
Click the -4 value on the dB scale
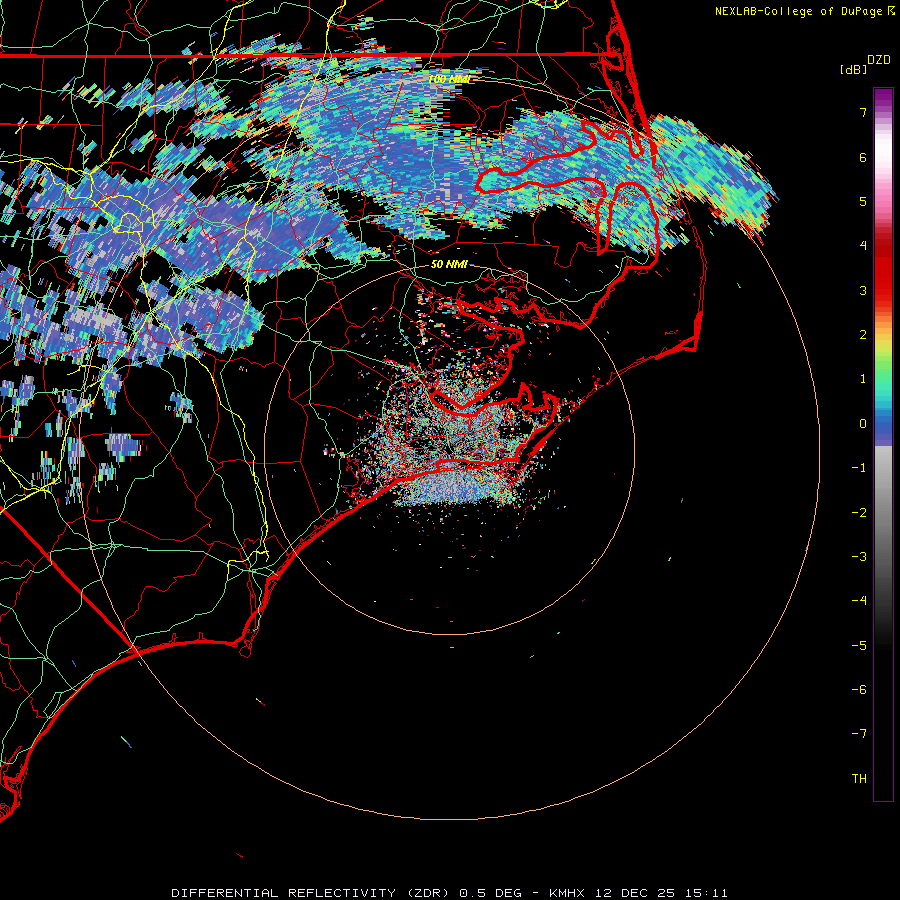coord(859,601)
